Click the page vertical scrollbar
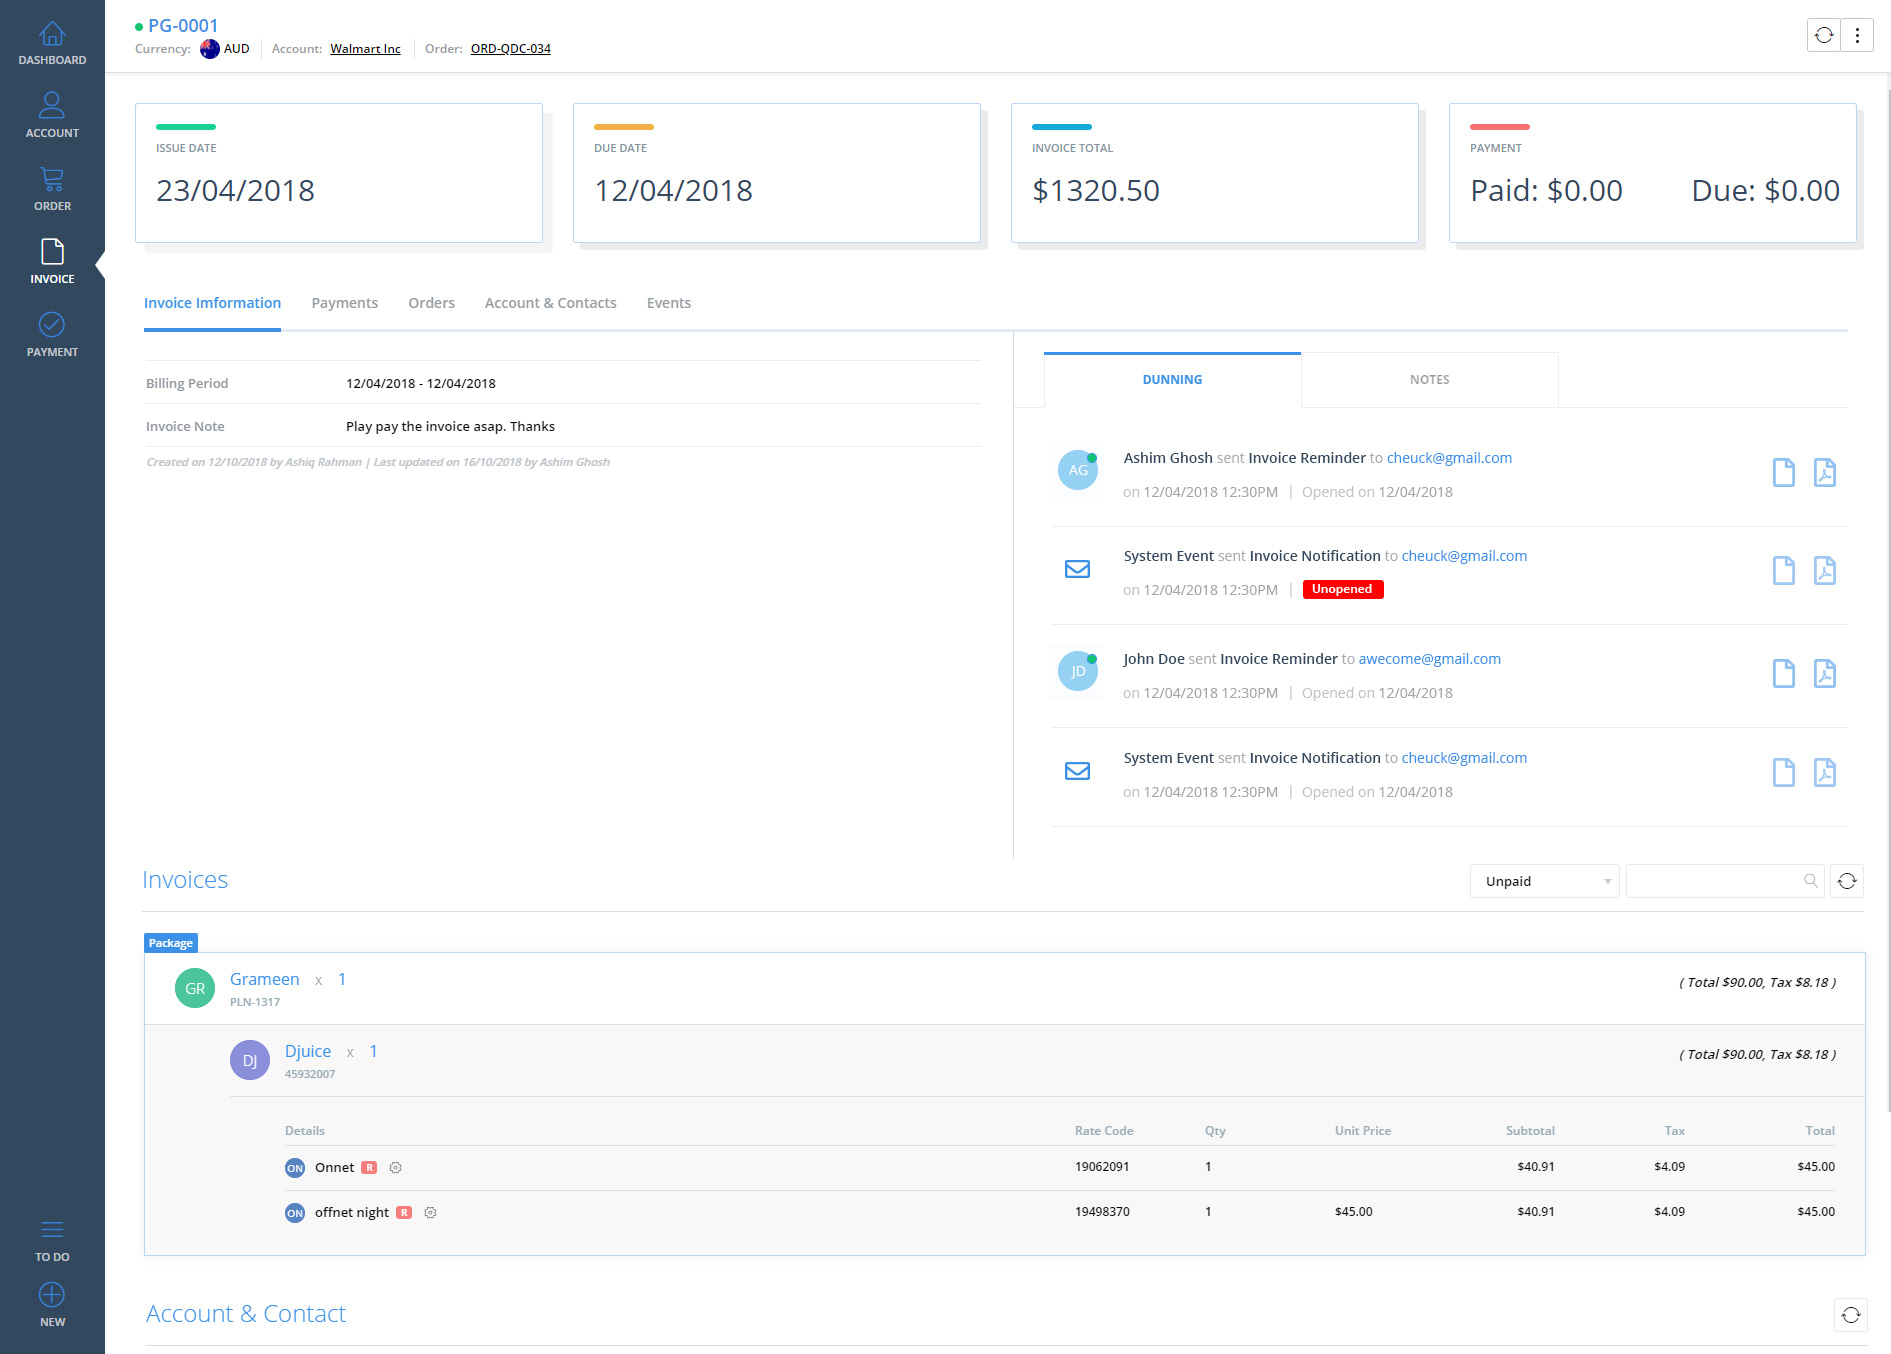The width and height of the screenshot is (1891, 1354). 1887,600
